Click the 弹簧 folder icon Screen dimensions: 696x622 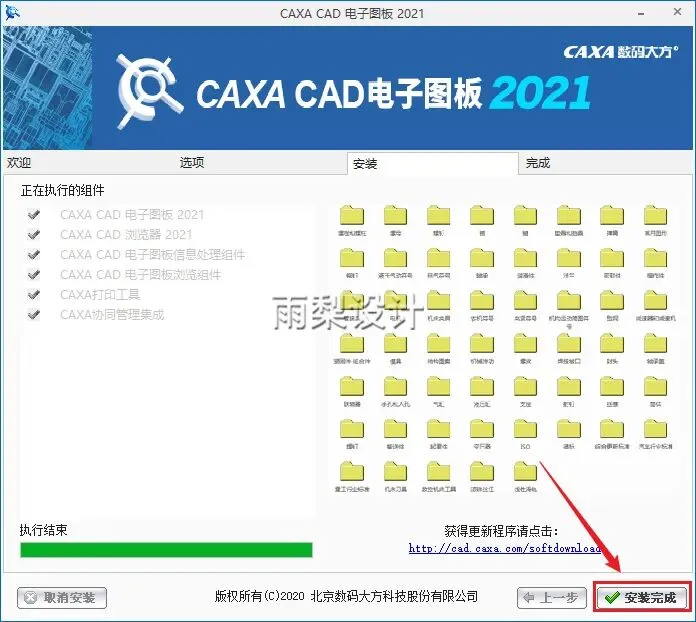pyautogui.click(x=612, y=216)
